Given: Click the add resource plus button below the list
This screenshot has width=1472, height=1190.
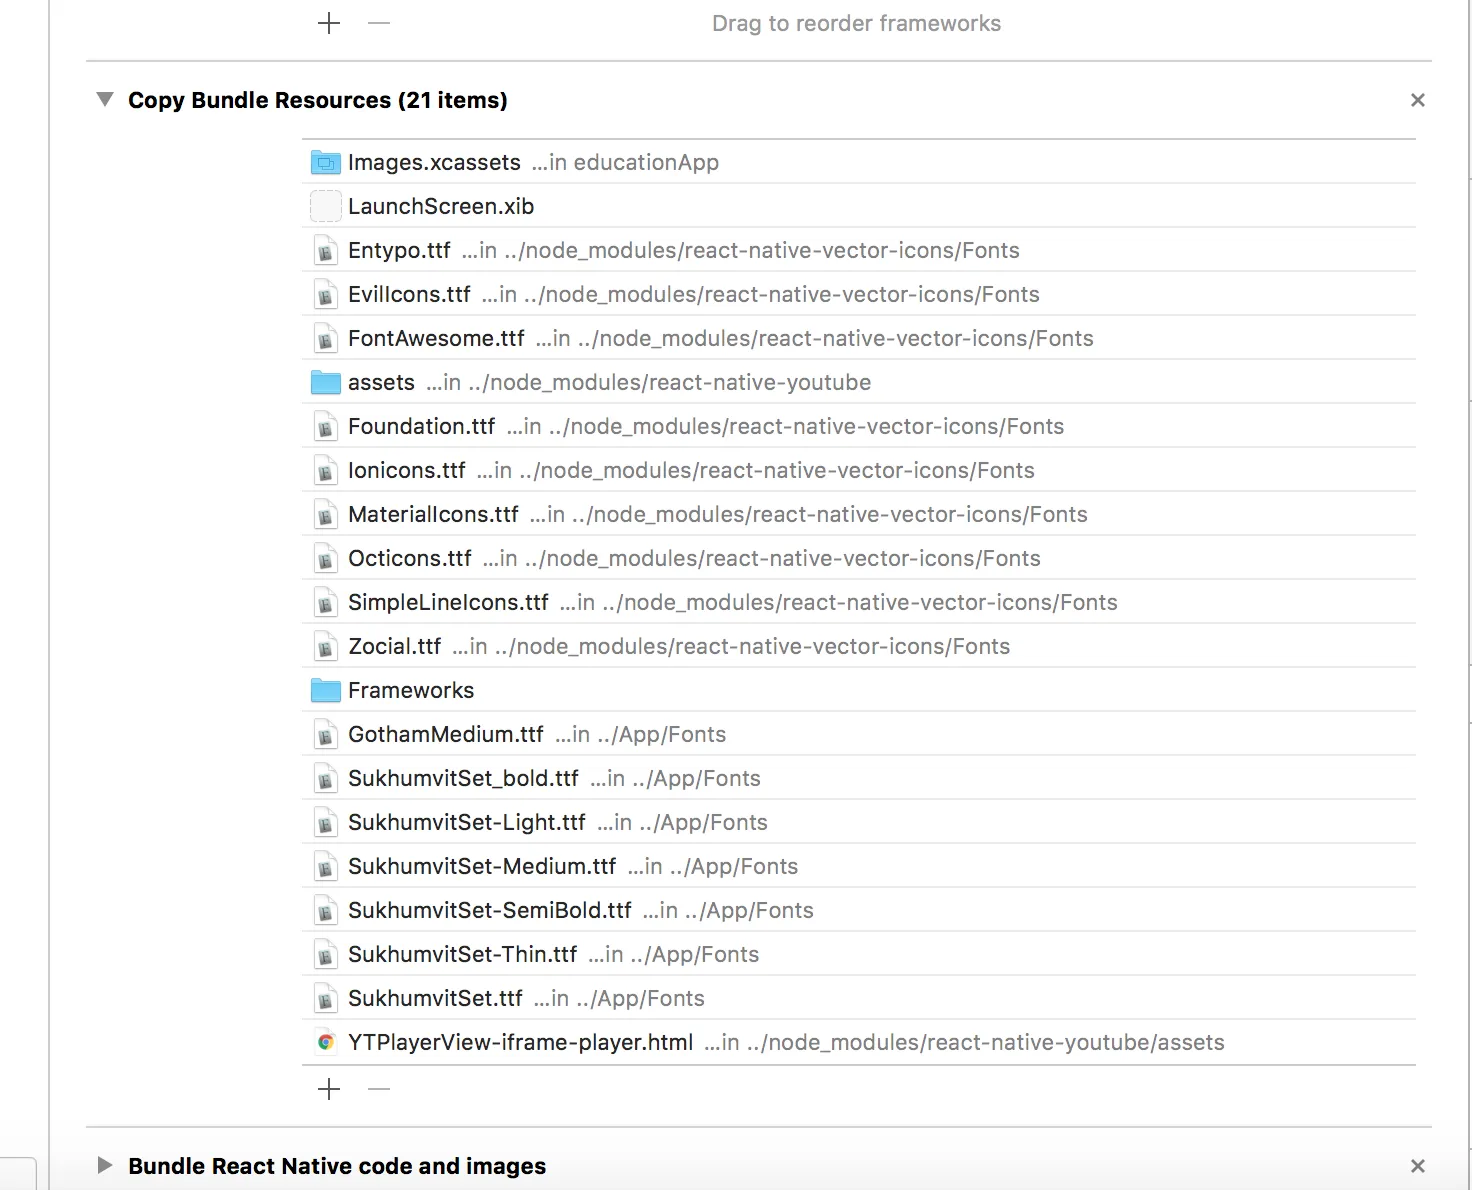Looking at the screenshot, I should pos(329,1089).
